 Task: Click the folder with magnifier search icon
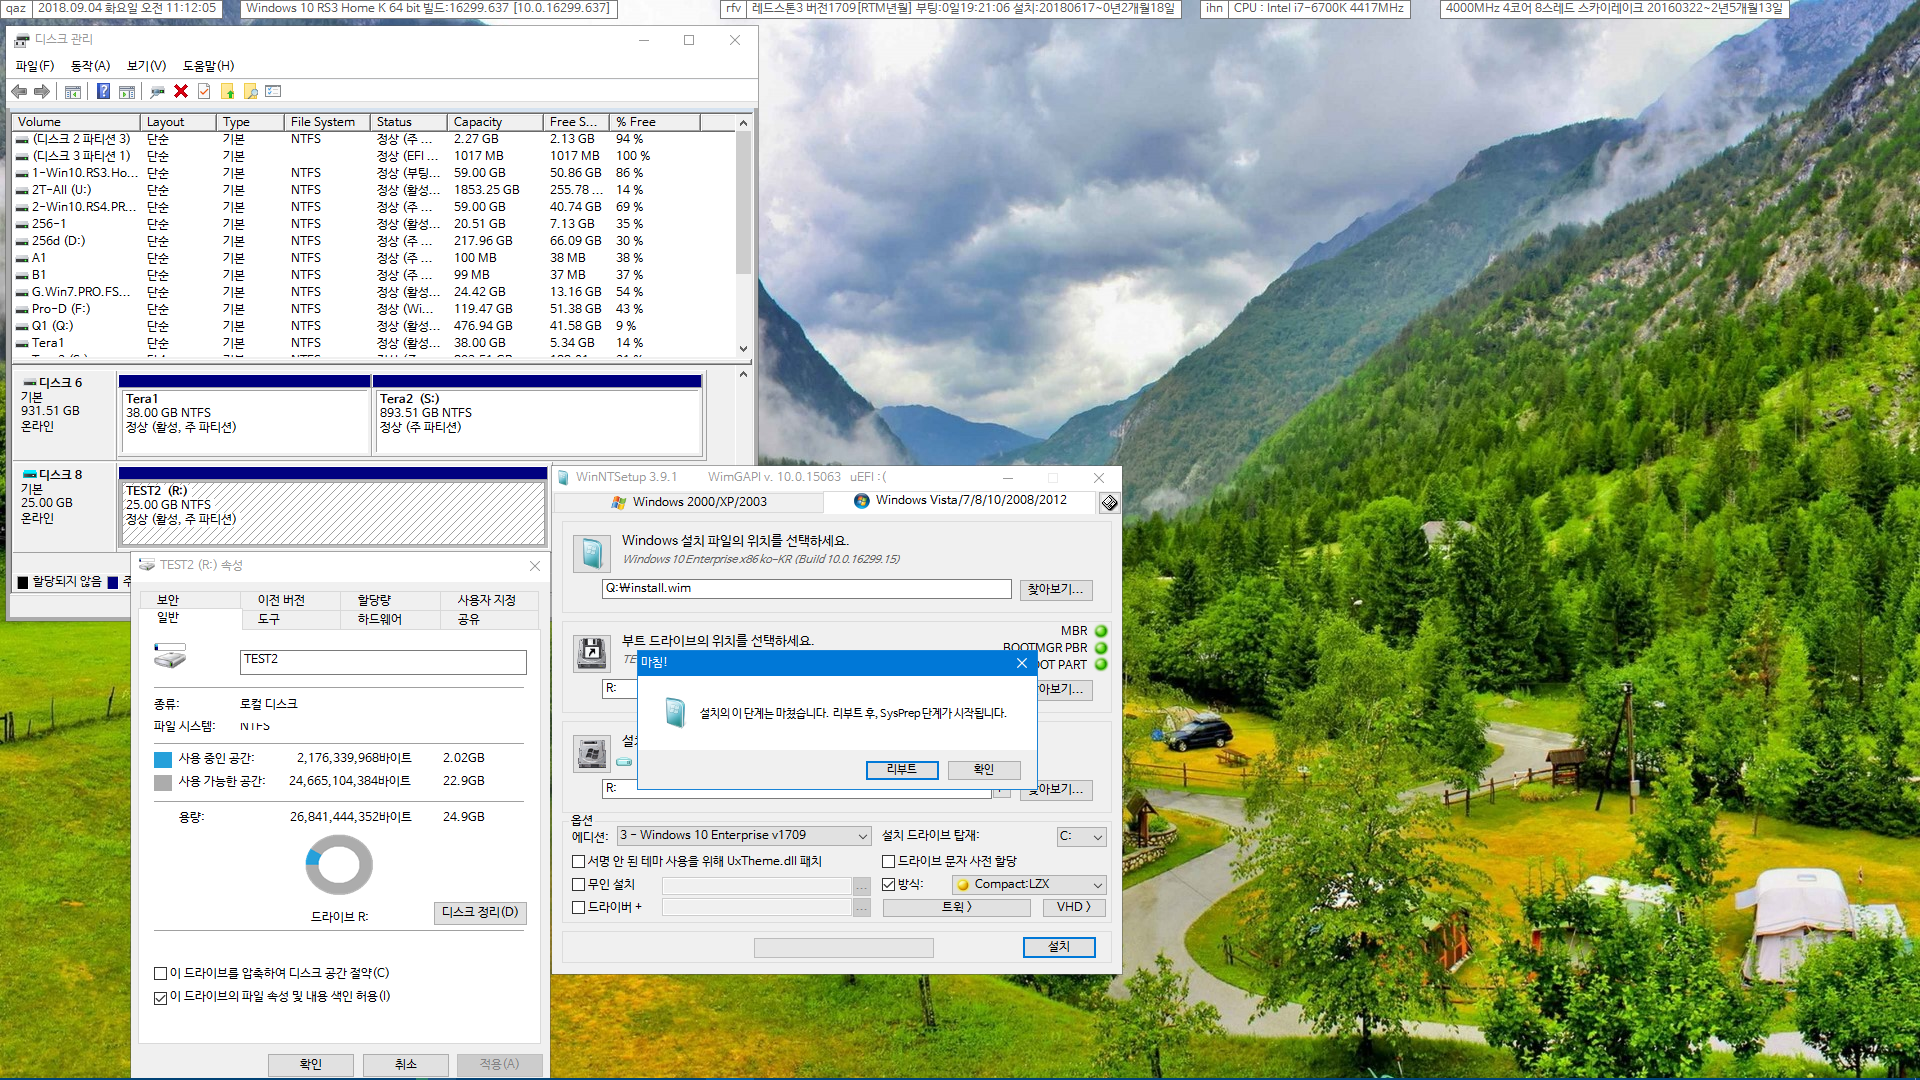tap(251, 92)
